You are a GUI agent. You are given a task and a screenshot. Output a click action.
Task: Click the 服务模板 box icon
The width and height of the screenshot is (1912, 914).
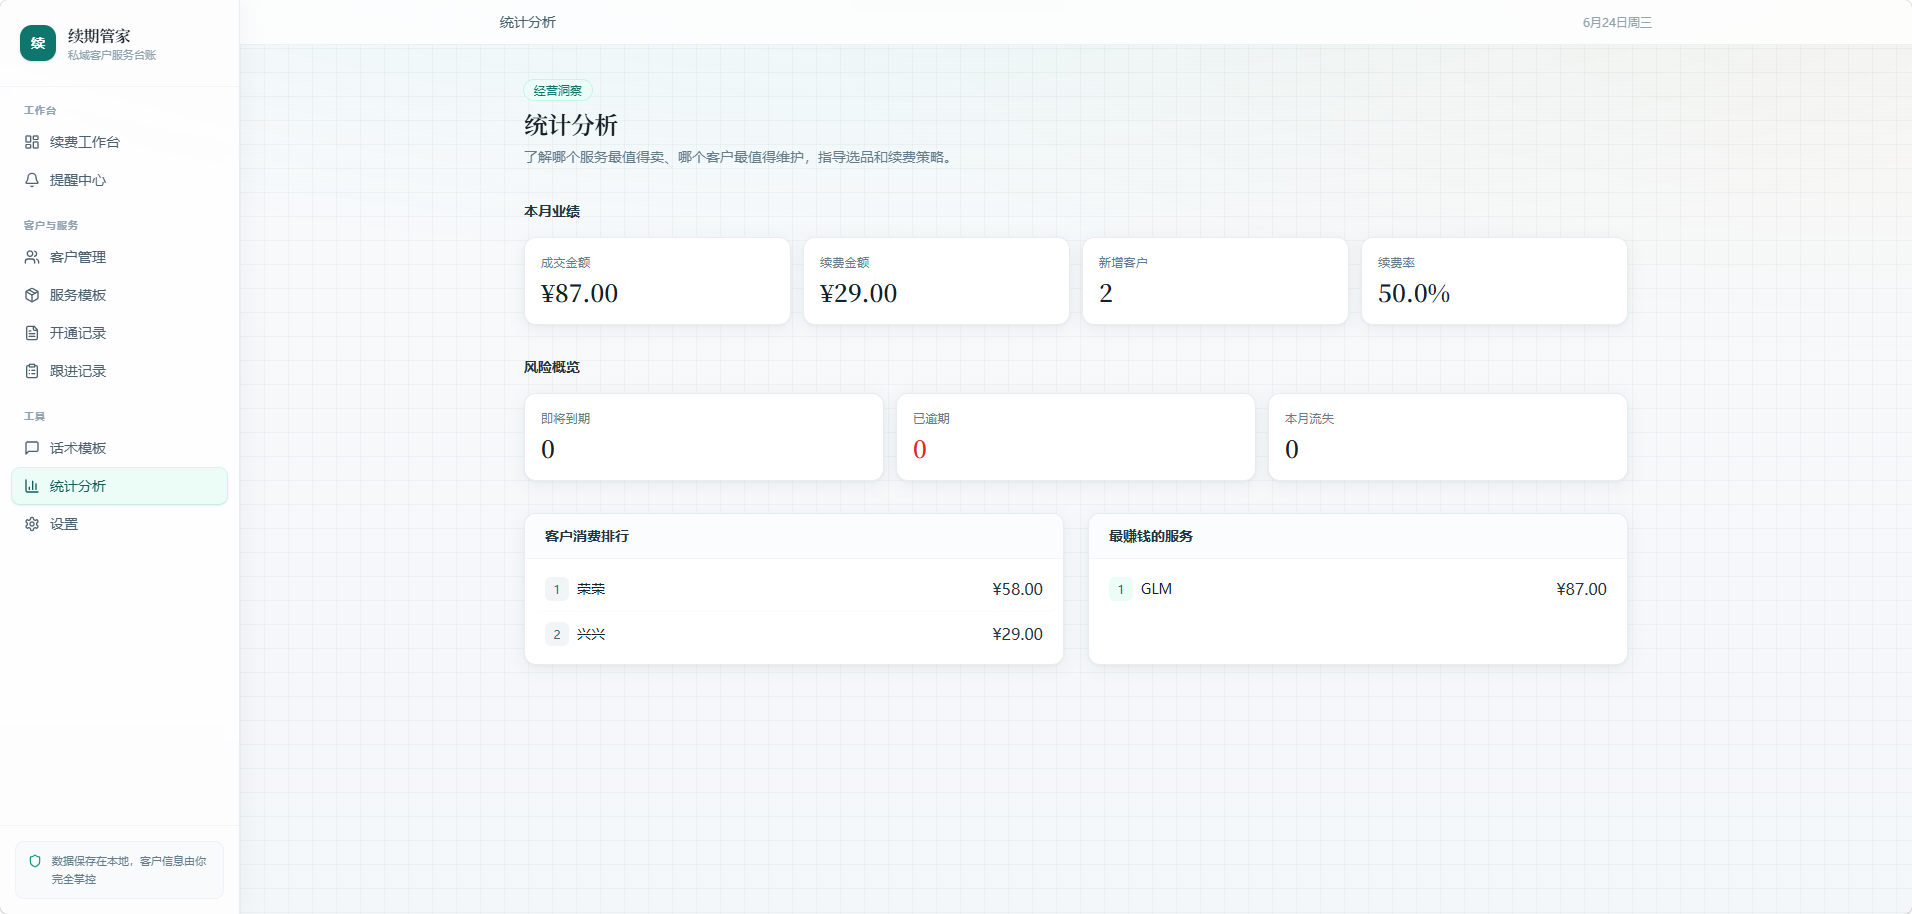(x=32, y=295)
